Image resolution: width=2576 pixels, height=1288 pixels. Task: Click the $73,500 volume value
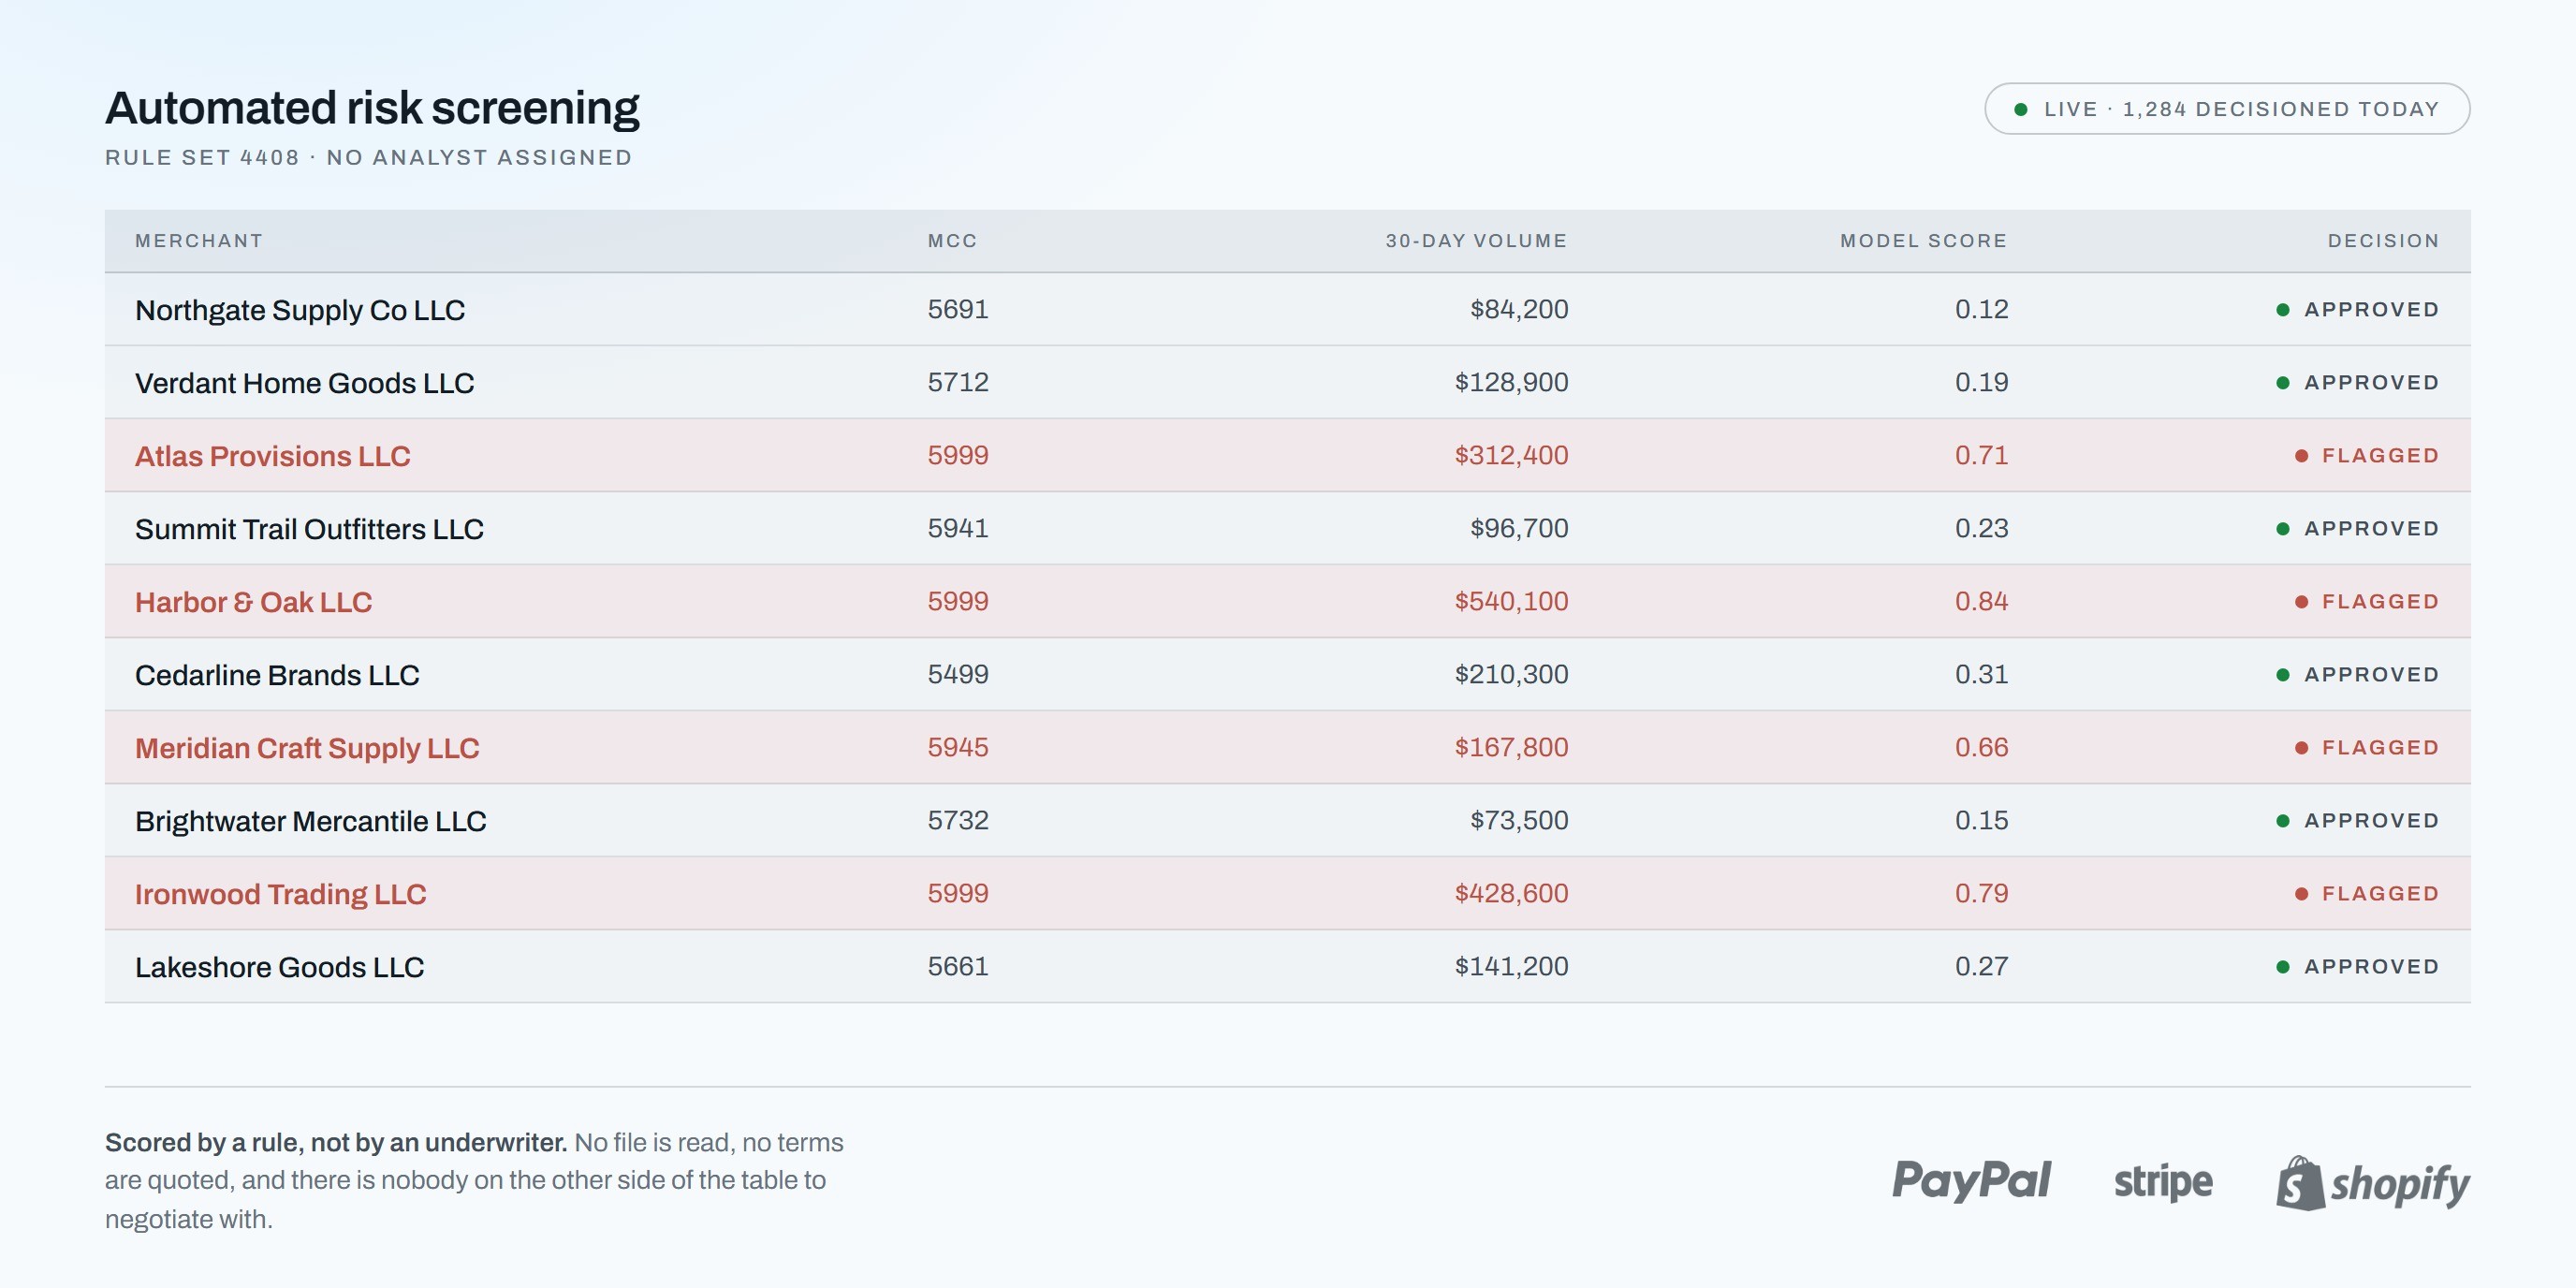click(1519, 821)
